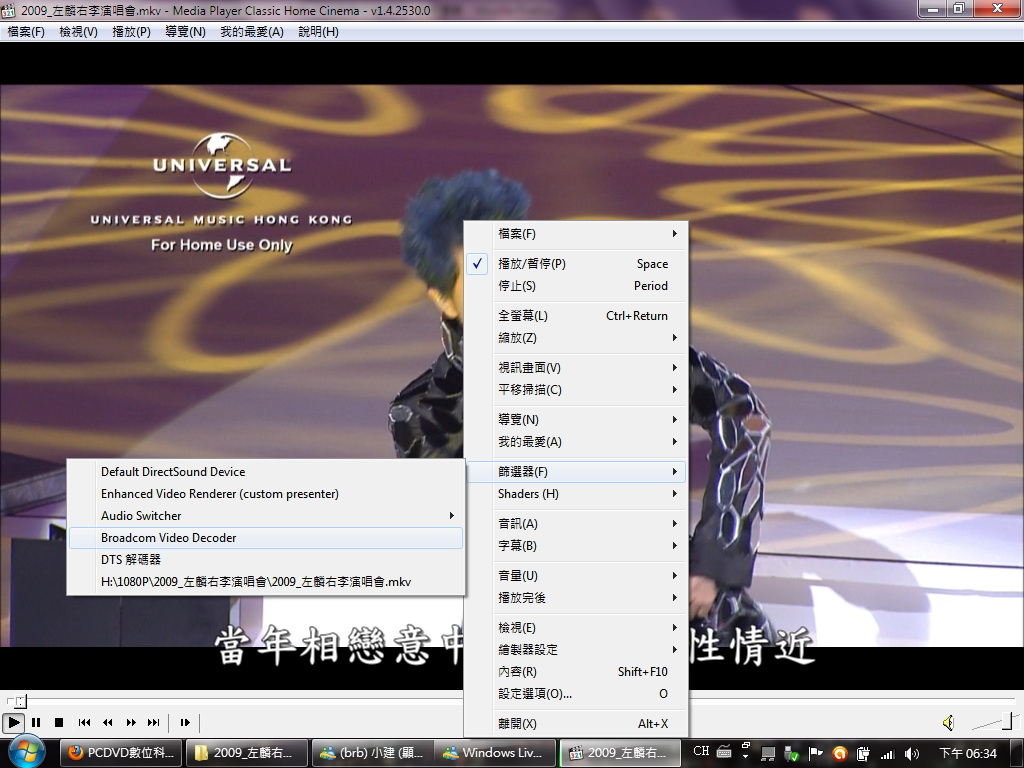Expand the 篩選器(F) filters submenu
The image size is (1024, 768).
pos(576,472)
